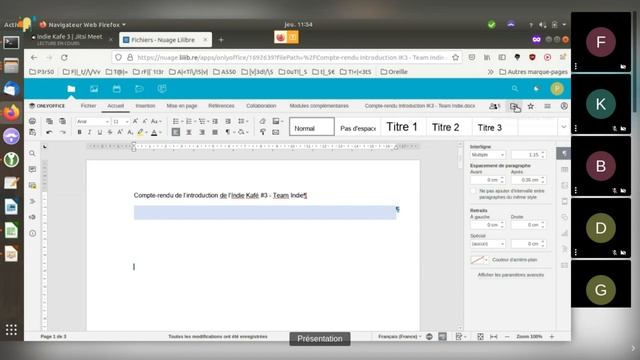Zoom in with plus in status bar
The image size is (640, 360).
(x=552, y=337)
